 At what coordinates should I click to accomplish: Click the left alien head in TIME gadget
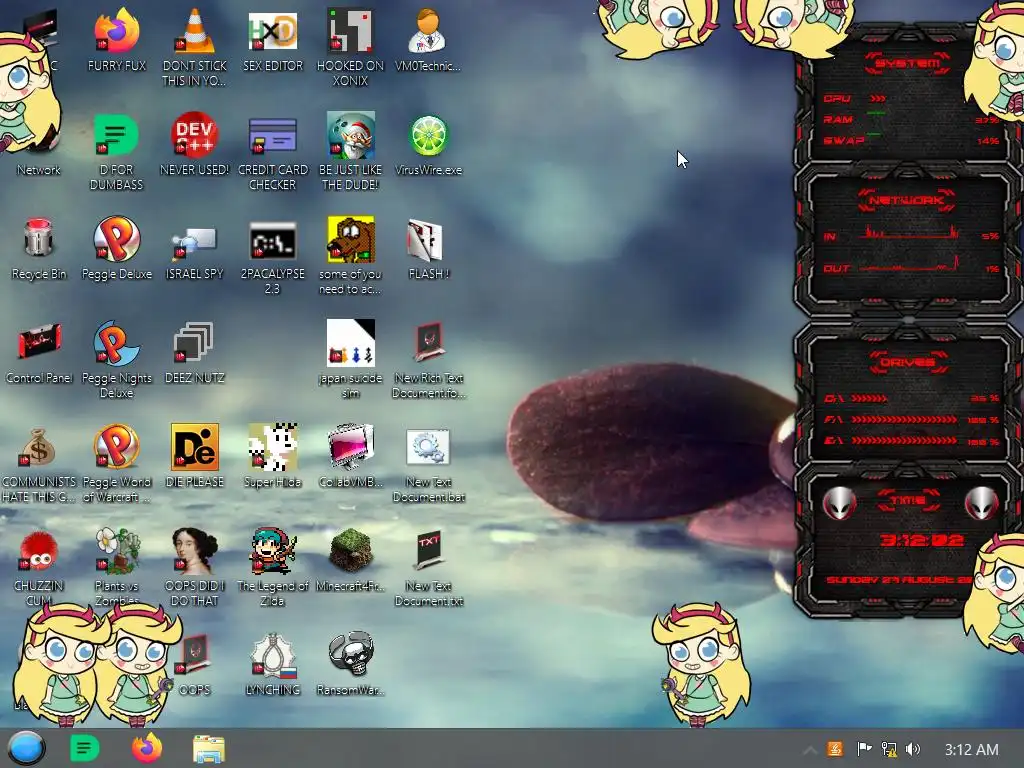pyautogui.click(x=840, y=503)
